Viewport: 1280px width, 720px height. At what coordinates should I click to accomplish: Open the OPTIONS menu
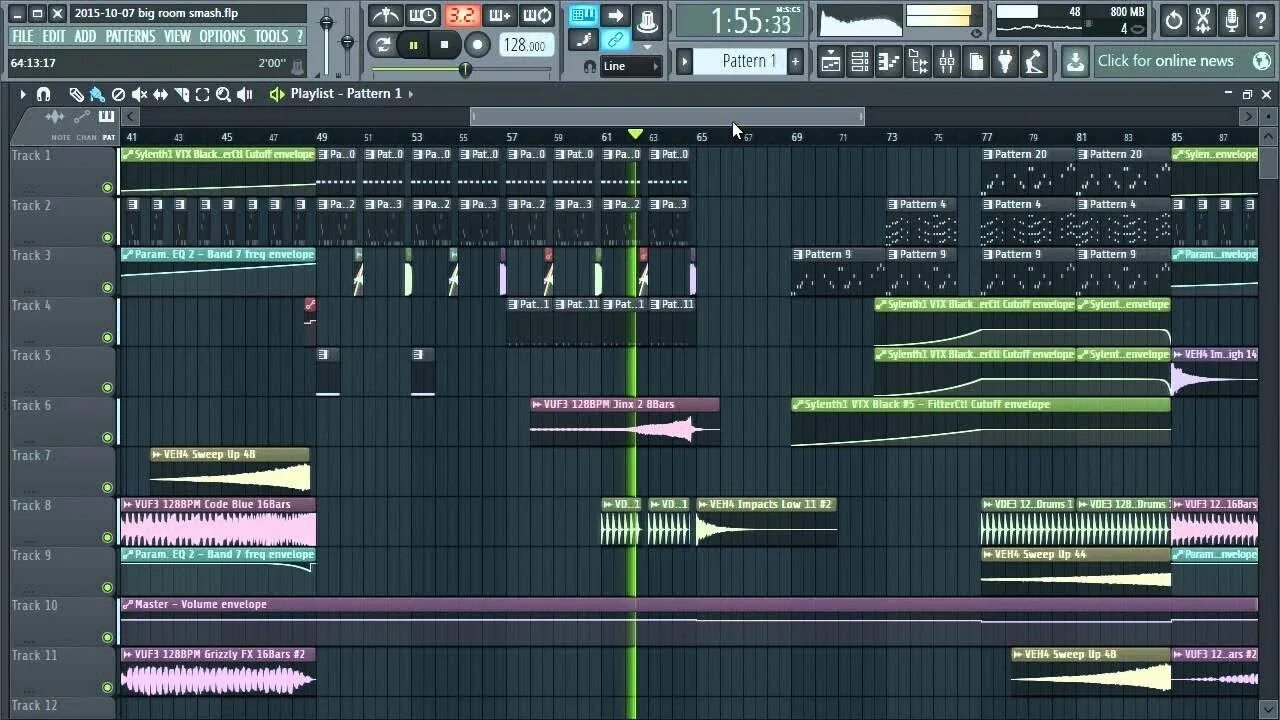click(222, 36)
